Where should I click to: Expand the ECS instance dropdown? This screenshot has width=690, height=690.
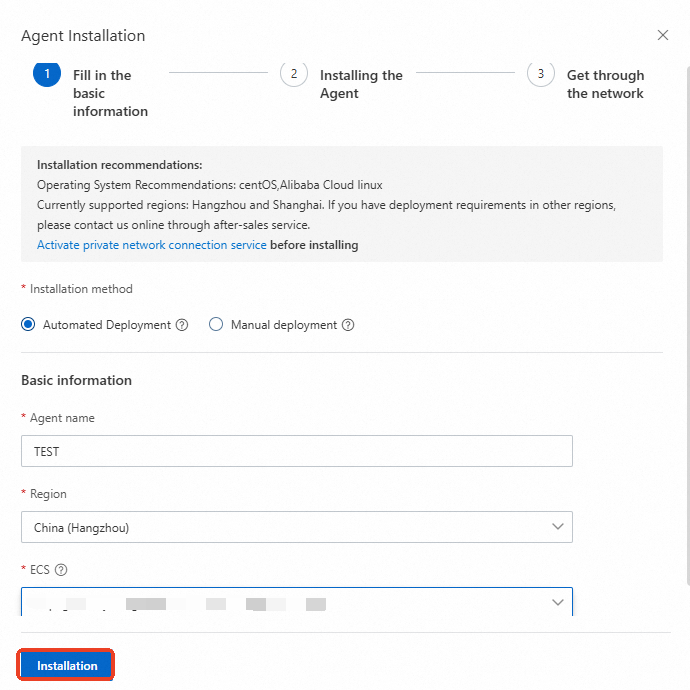tap(296, 601)
